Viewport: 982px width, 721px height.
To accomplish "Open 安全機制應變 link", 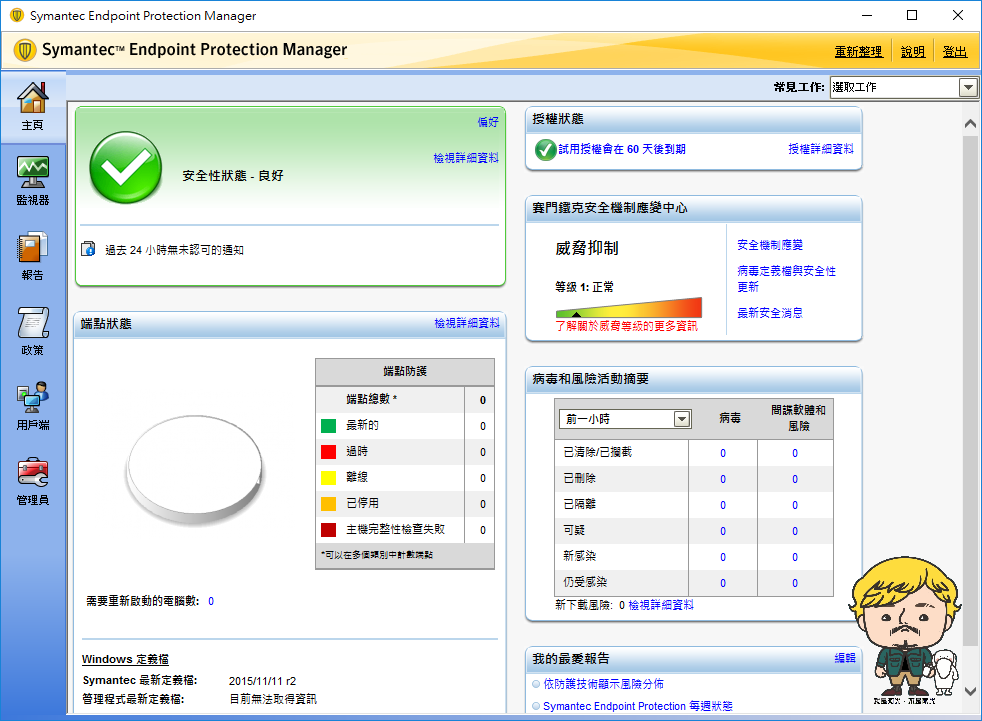I will tap(770, 245).
